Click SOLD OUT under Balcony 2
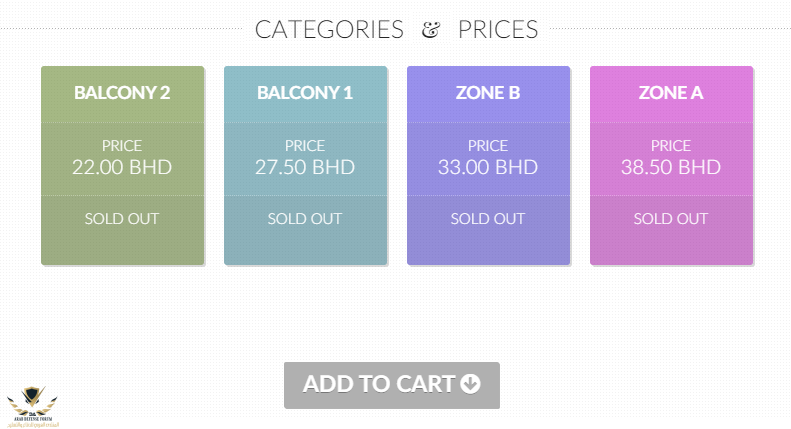Screen dimensions: 791x429 tap(122, 218)
